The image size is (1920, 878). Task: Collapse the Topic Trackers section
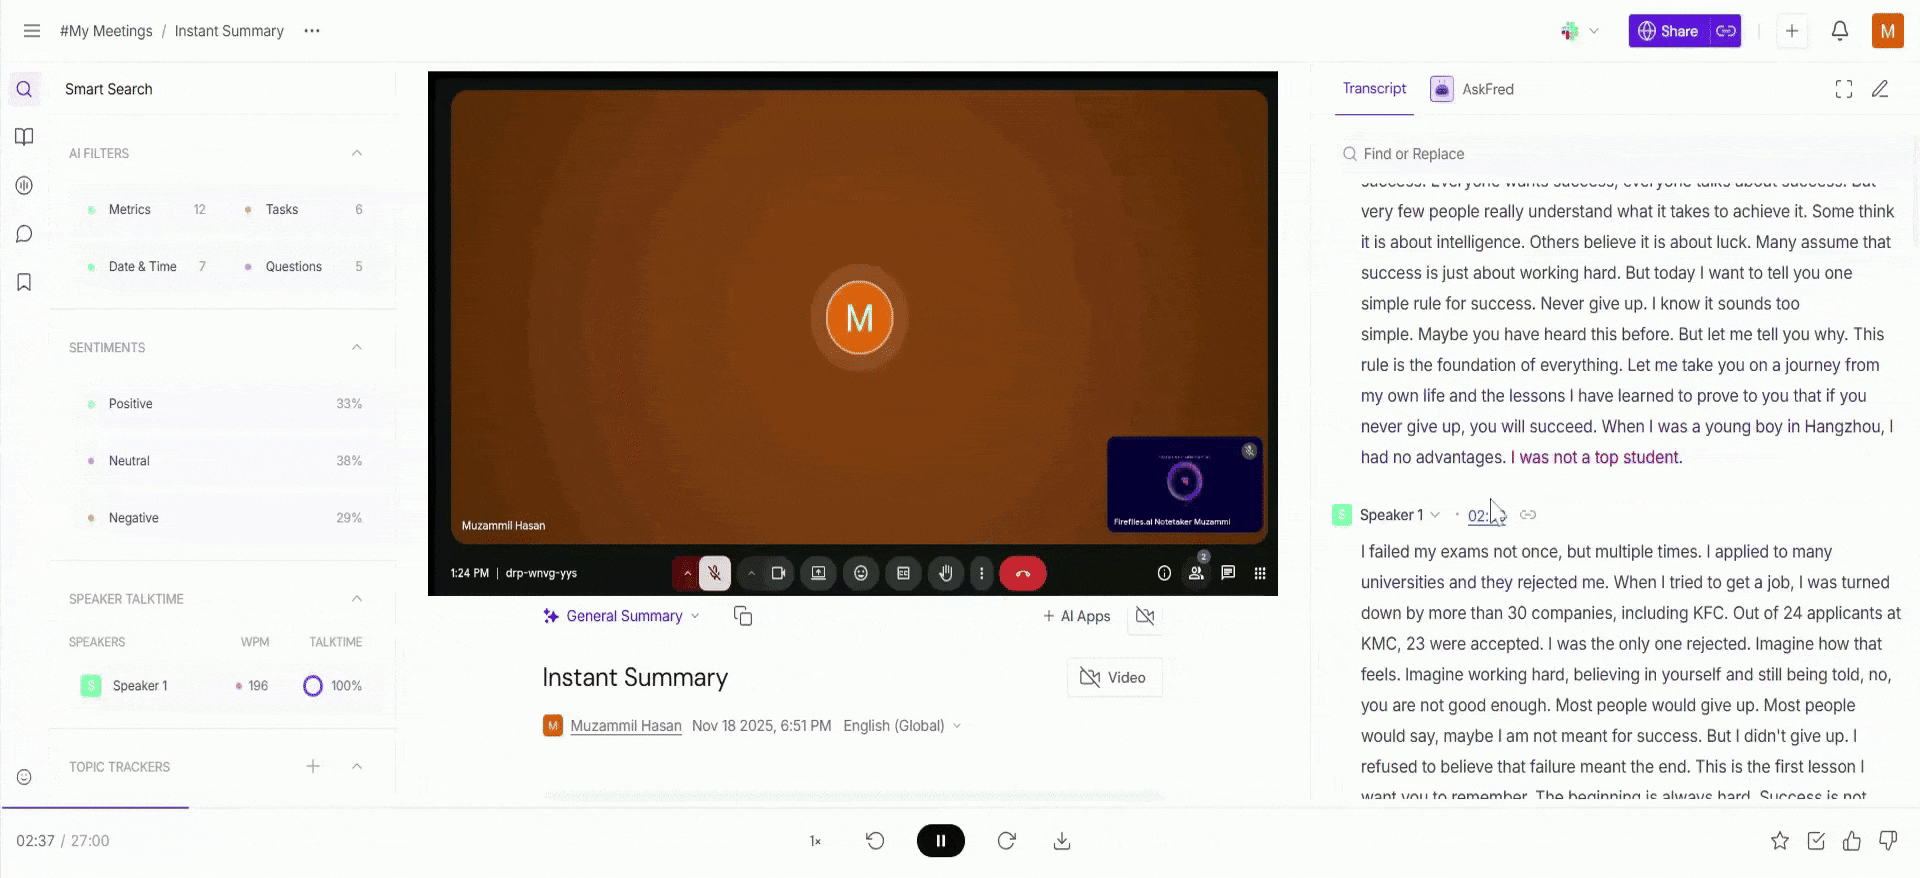coord(357,766)
